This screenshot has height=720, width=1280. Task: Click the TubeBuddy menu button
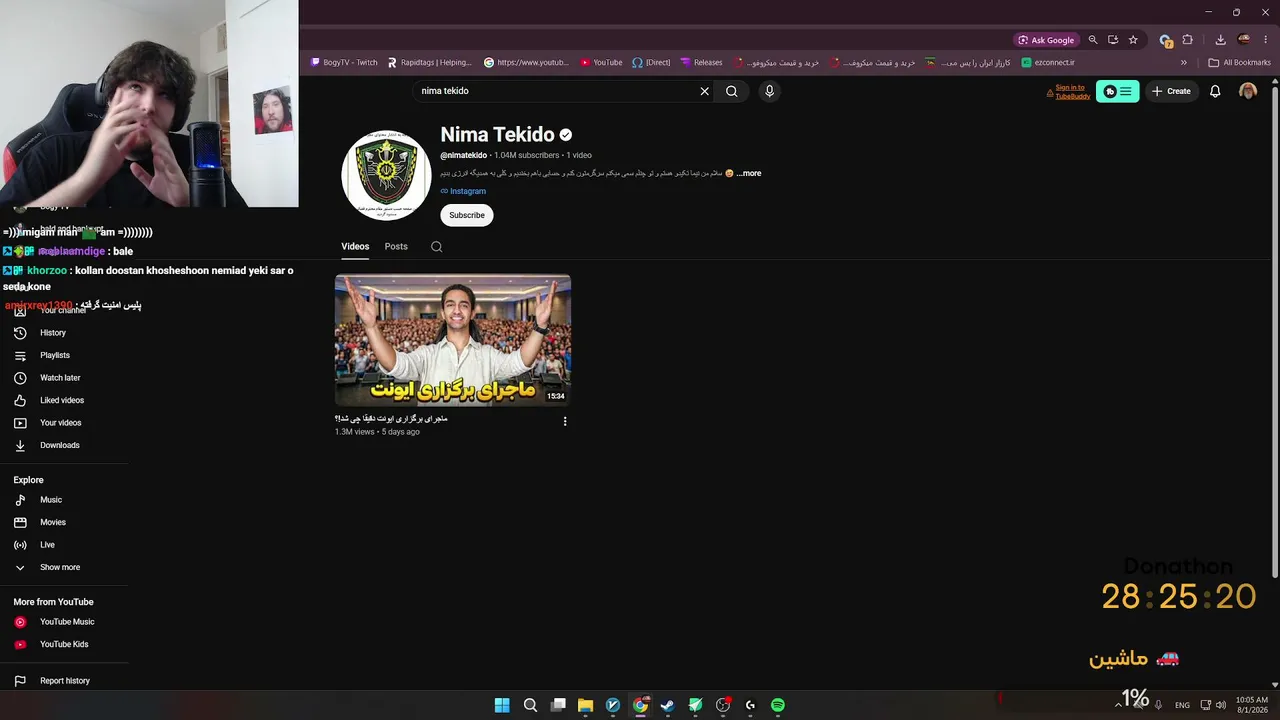pyautogui.click(x=1117, y=91)
